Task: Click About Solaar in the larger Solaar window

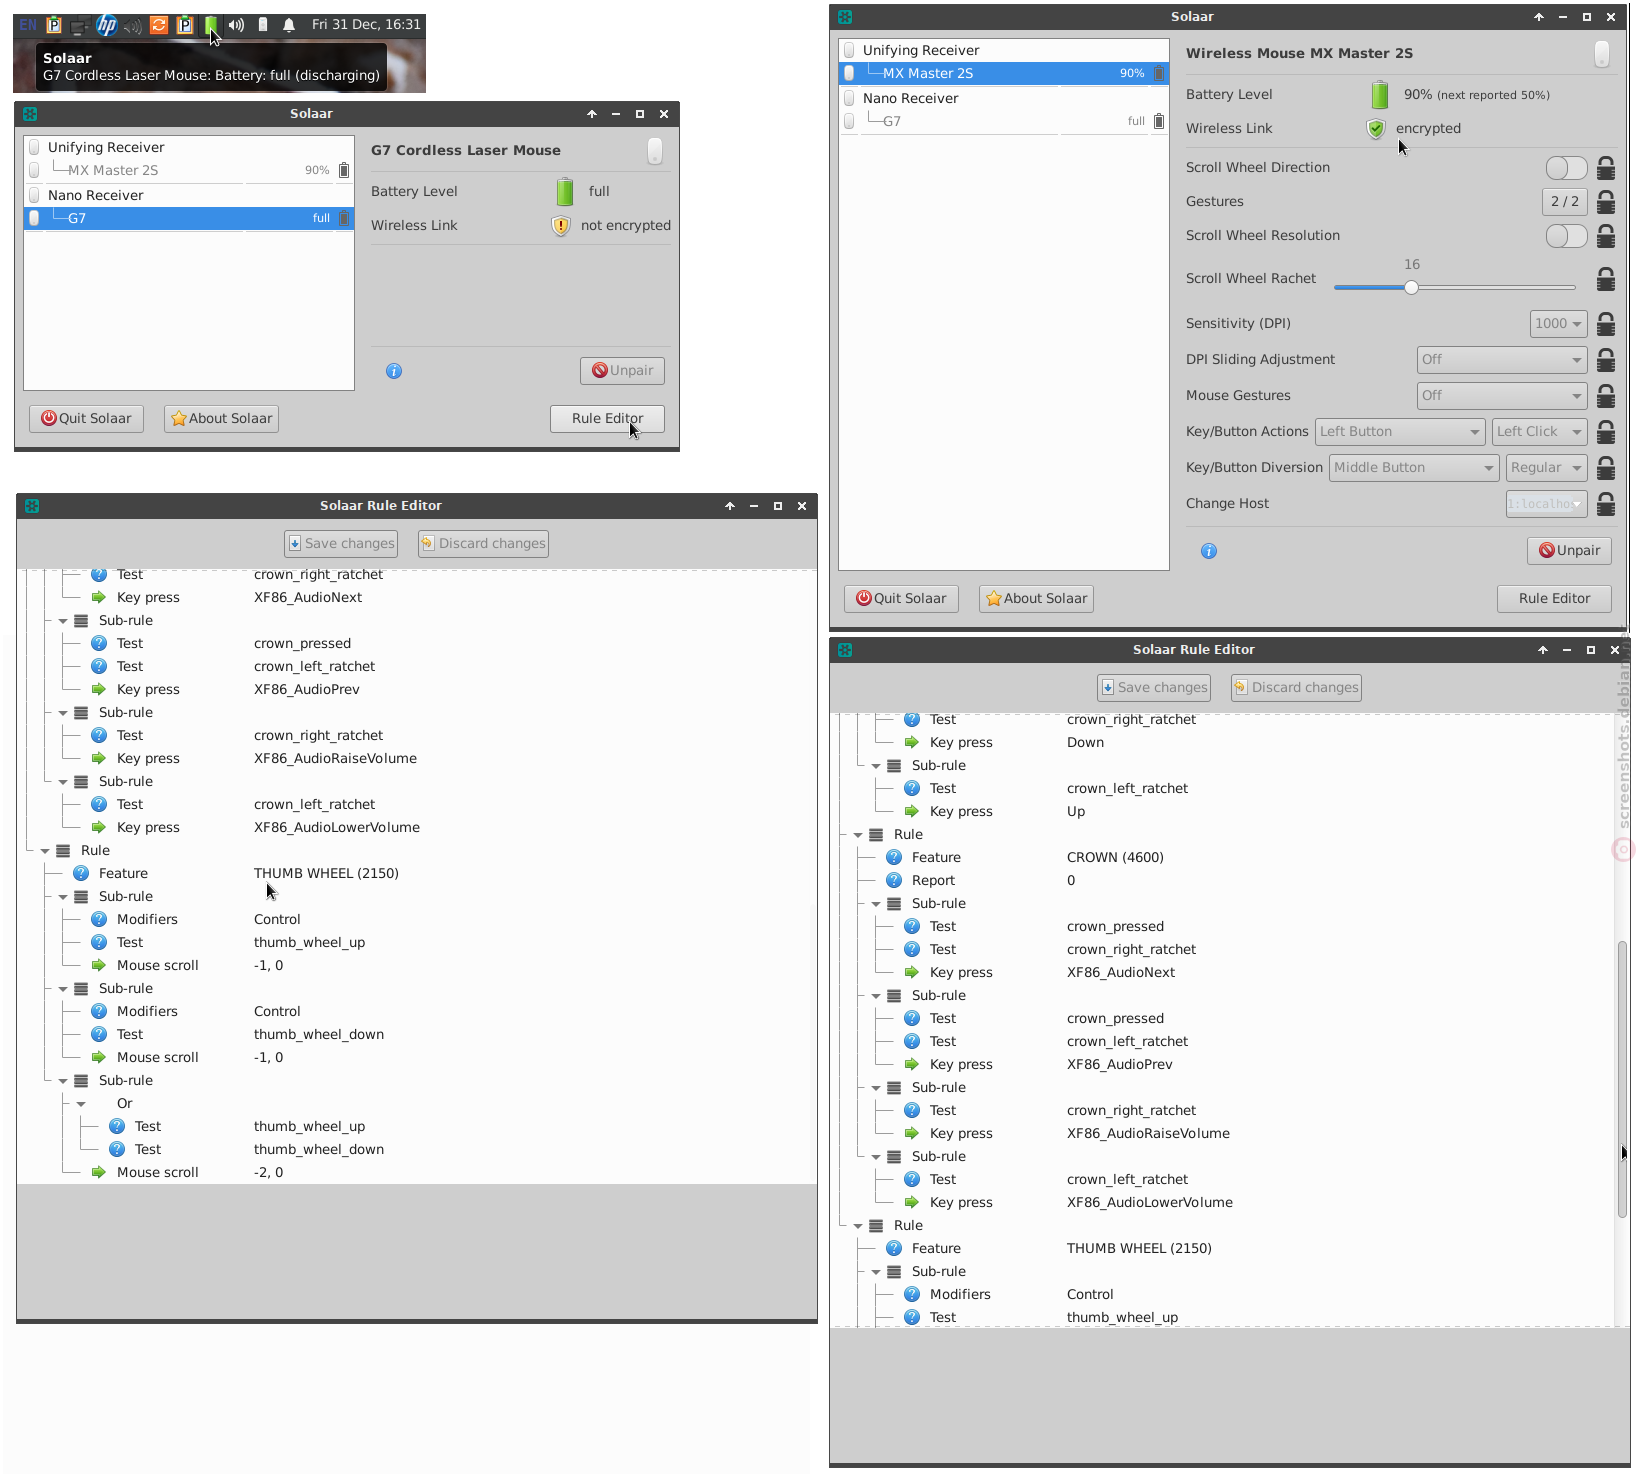Action: 1036,598
